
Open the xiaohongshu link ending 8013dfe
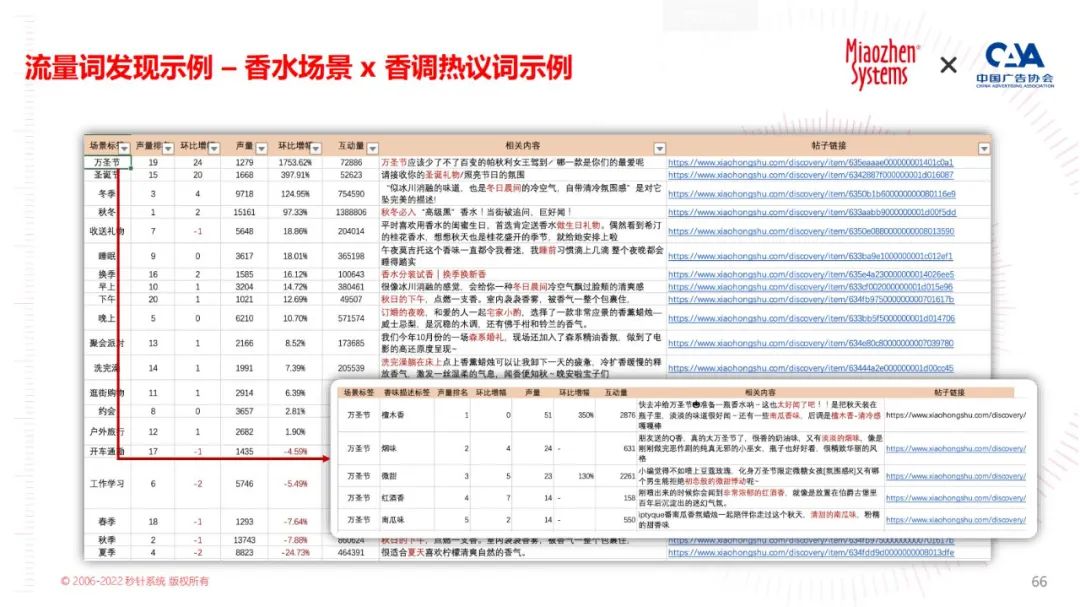coord(811,553)
